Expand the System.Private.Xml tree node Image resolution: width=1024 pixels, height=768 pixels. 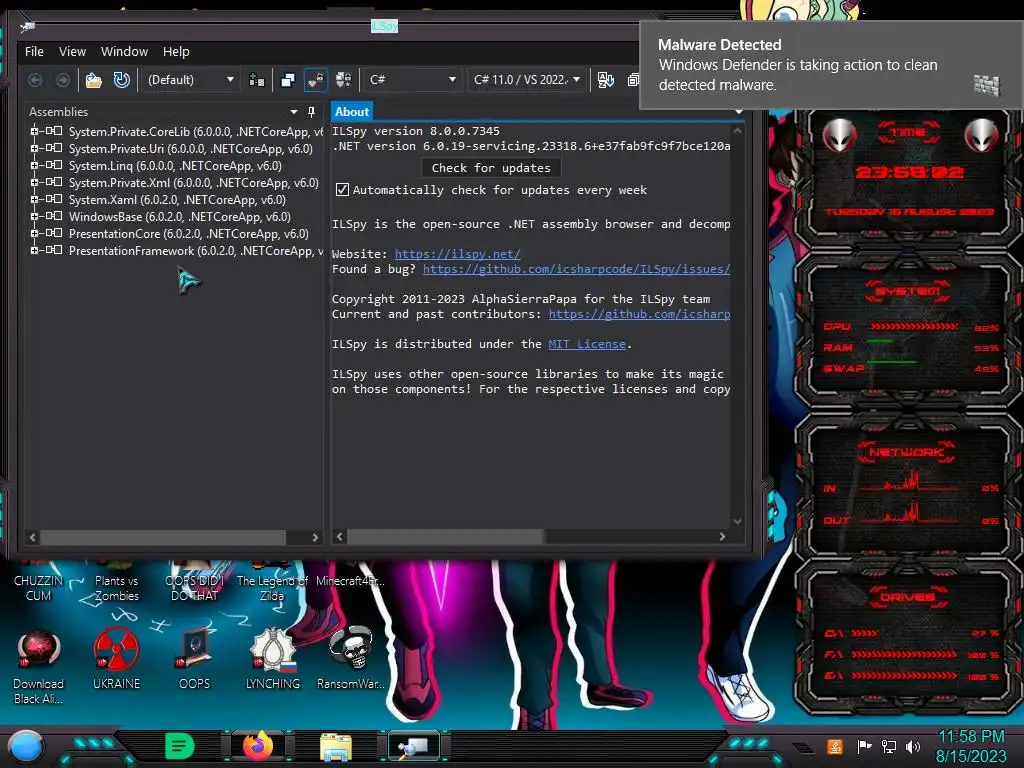point(34,182)
